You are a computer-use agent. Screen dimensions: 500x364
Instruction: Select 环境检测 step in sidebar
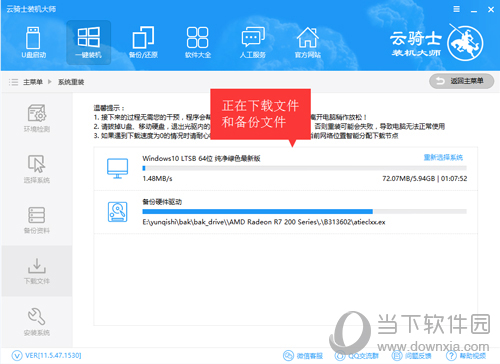[x=37, y=118]
